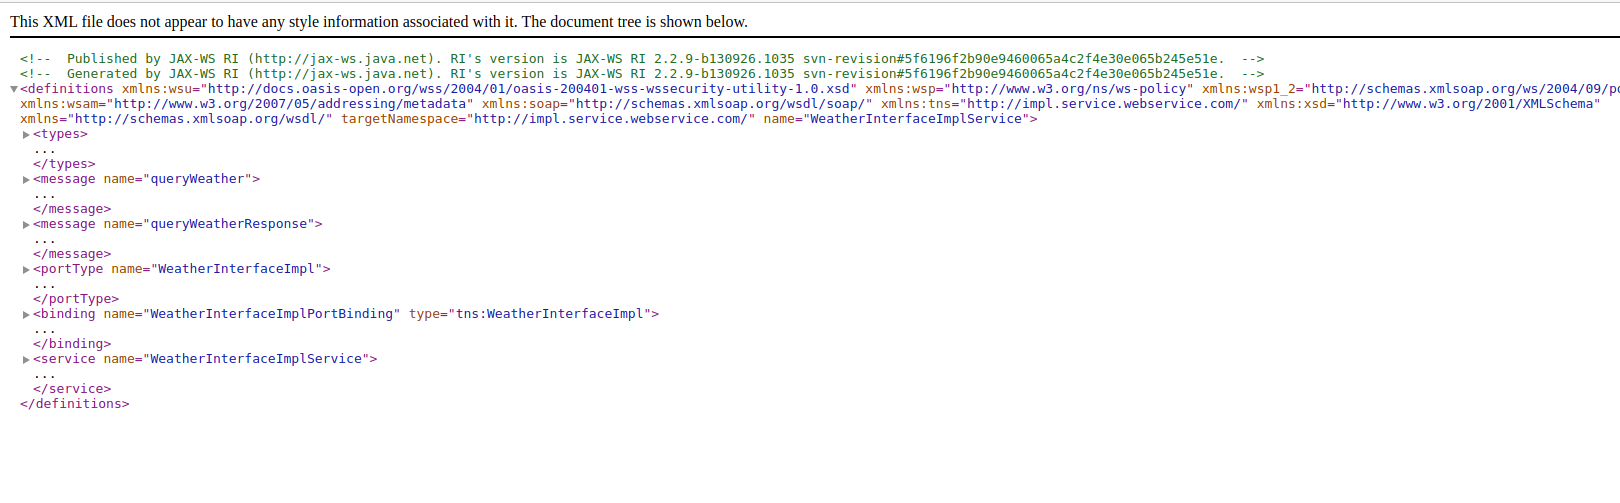Viewport: 1620px width, 503px height.
Task: Click the xmlns:wsu oasis-open namespace URL
Action: point(529,89)
